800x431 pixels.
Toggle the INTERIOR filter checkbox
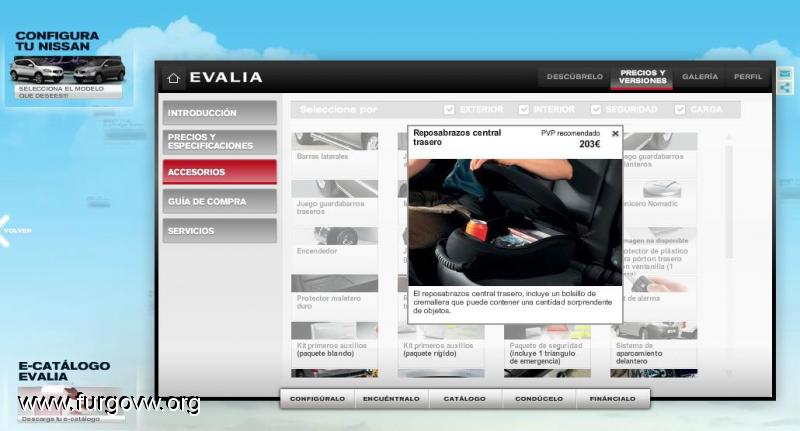(x=523, y=110)
